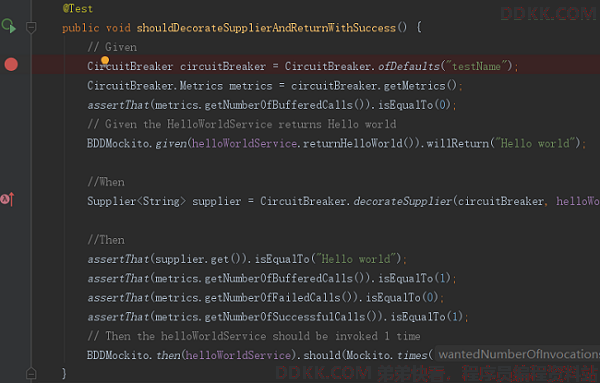Click the decorateSupplier static method call
The height and width of the screenshot is (383, 600).
coord(403,201)
